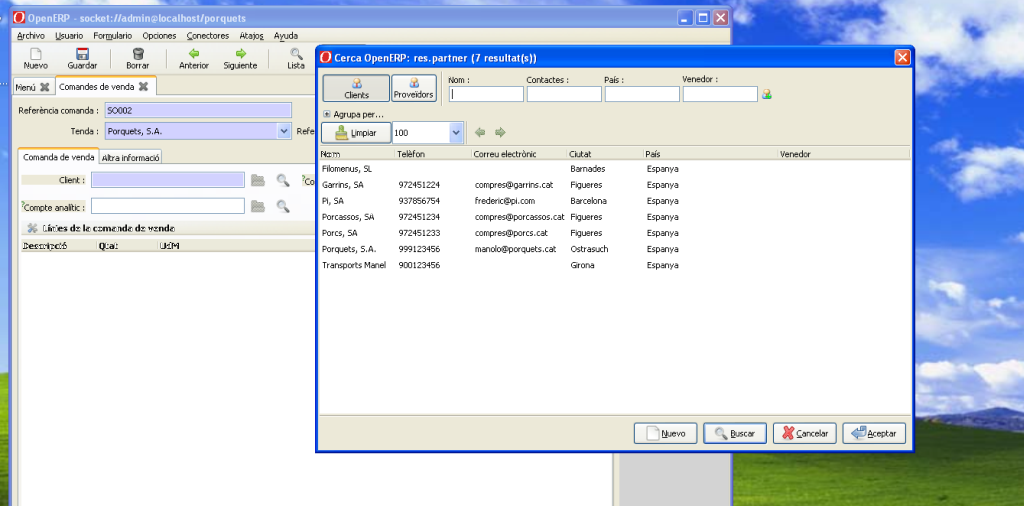Viewport: 1024px width, 506px height.
Task: Expand the Agrupa per section
Action: (327, 114)
